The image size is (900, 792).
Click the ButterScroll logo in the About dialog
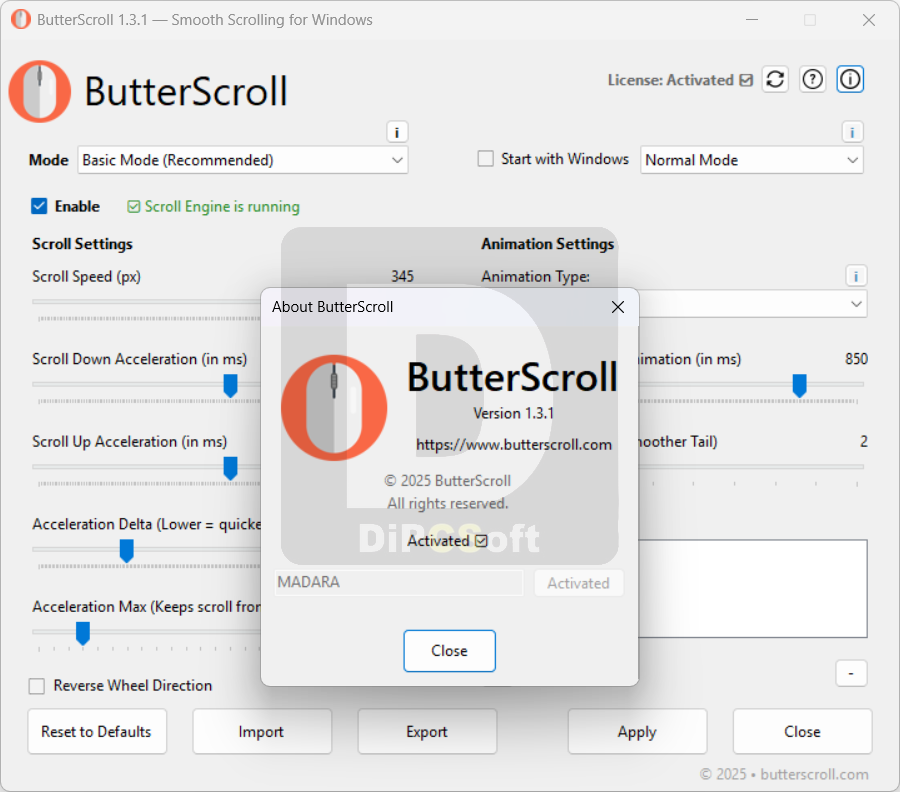pyautogui.click(x=334, y=407)
